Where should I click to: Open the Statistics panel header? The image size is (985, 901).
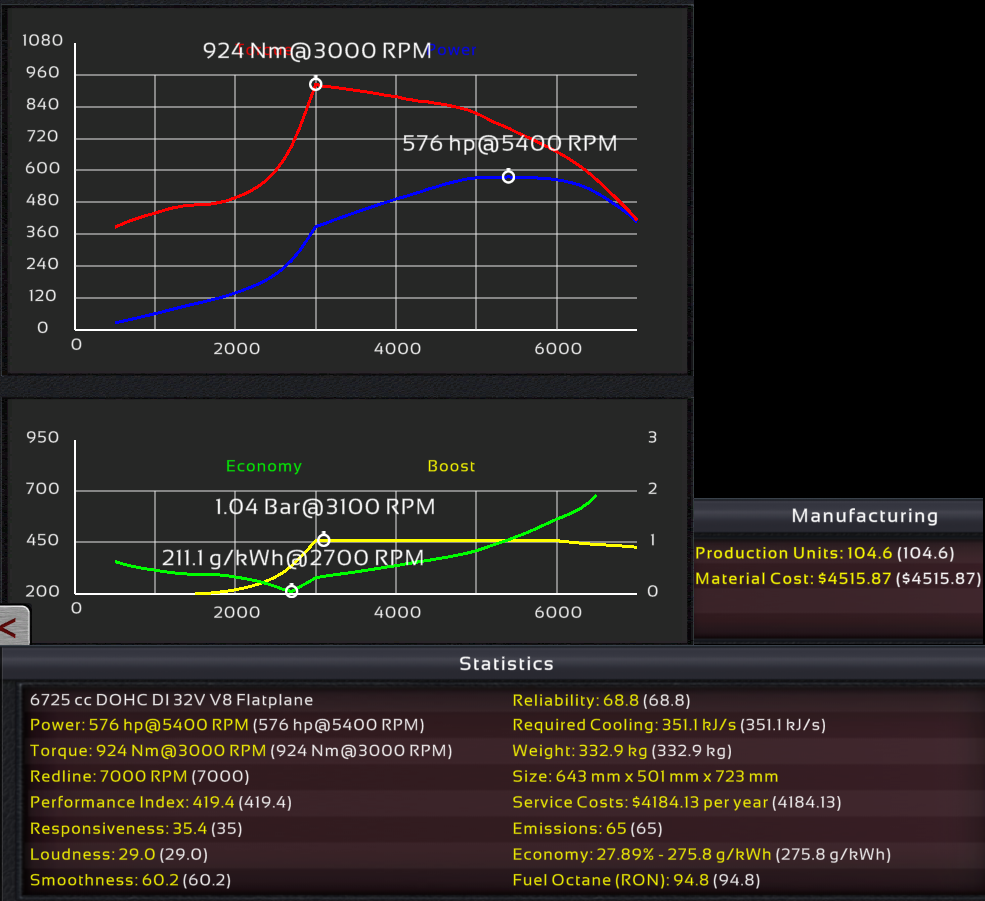tap(506, 663)
